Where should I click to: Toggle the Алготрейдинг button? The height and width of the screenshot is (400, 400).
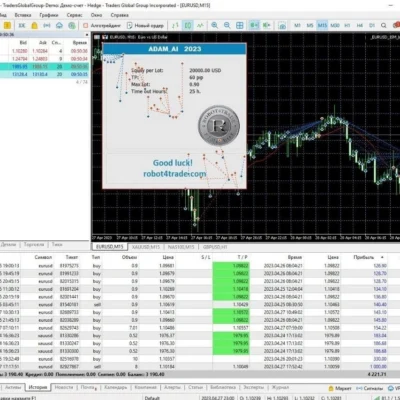coord(102,25)
